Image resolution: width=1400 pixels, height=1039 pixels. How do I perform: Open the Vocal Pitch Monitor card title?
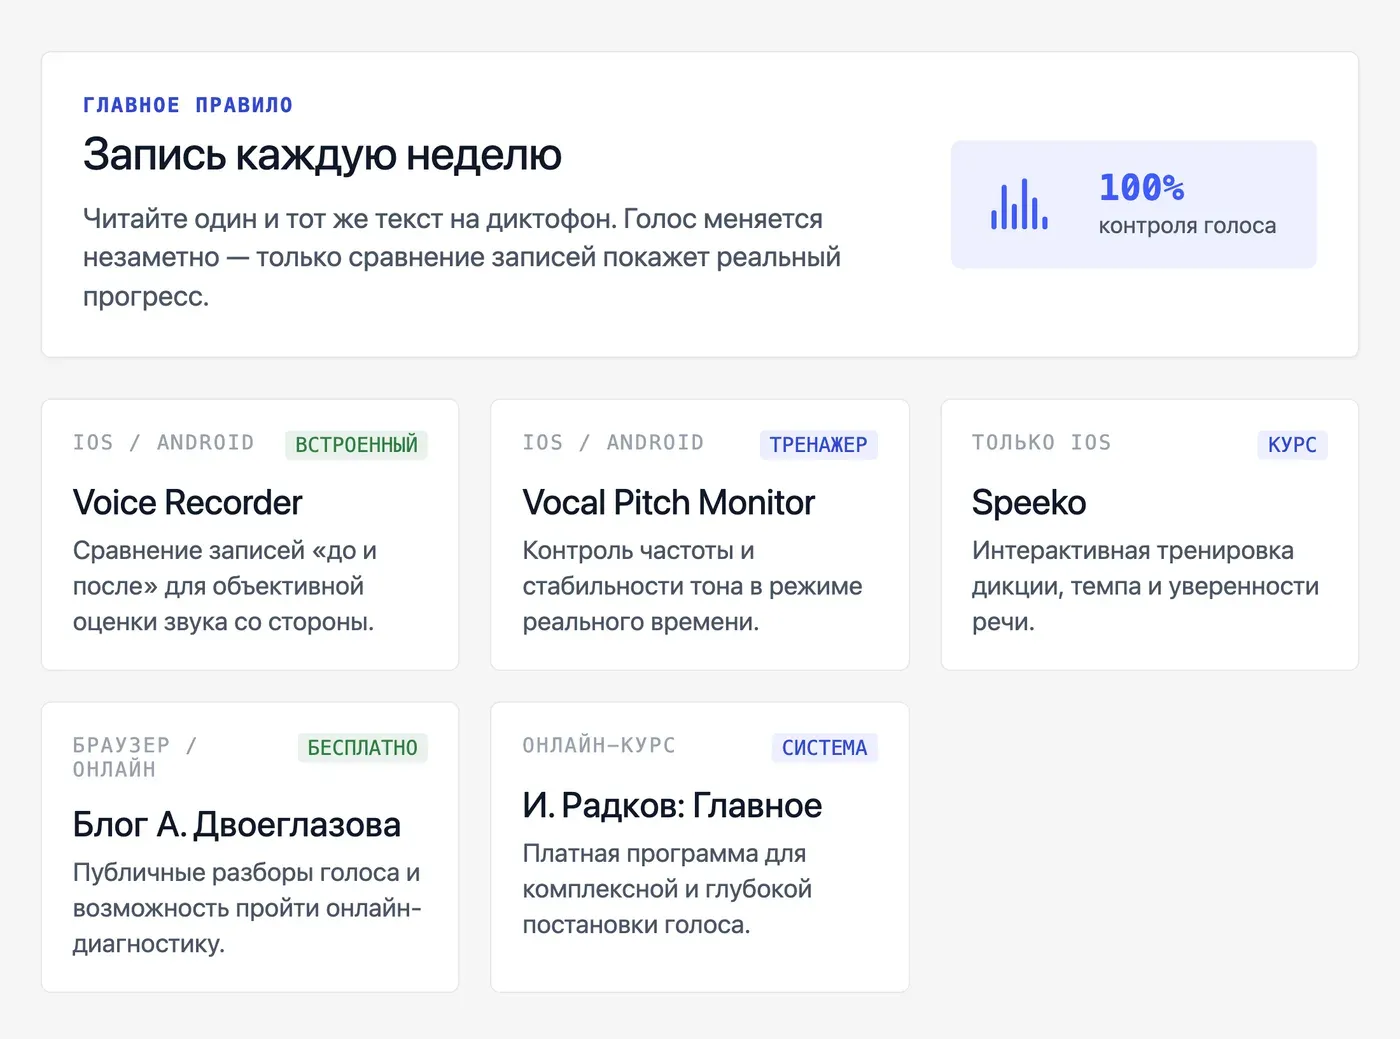point(668,503)
